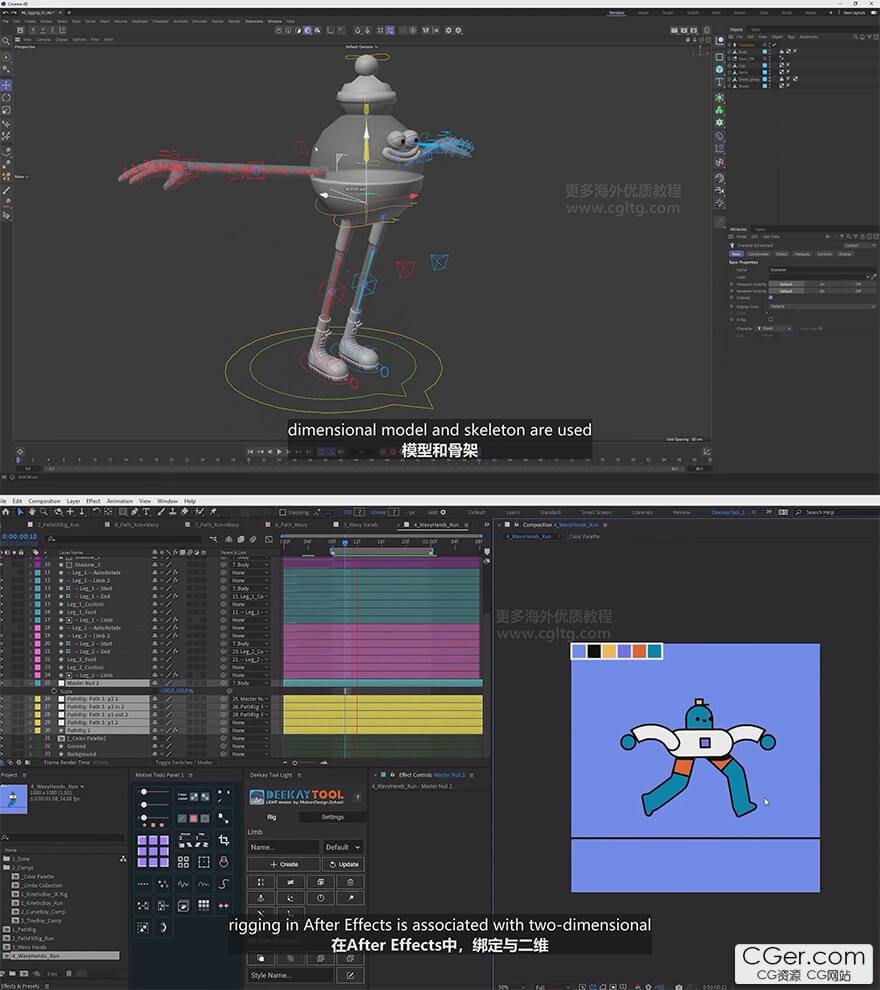Open the Animation menu in After Effects
880x990 pixels.
119,501
